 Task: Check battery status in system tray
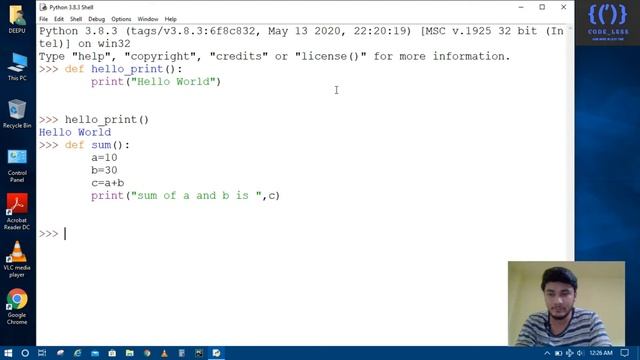click(x=558, y=353)
